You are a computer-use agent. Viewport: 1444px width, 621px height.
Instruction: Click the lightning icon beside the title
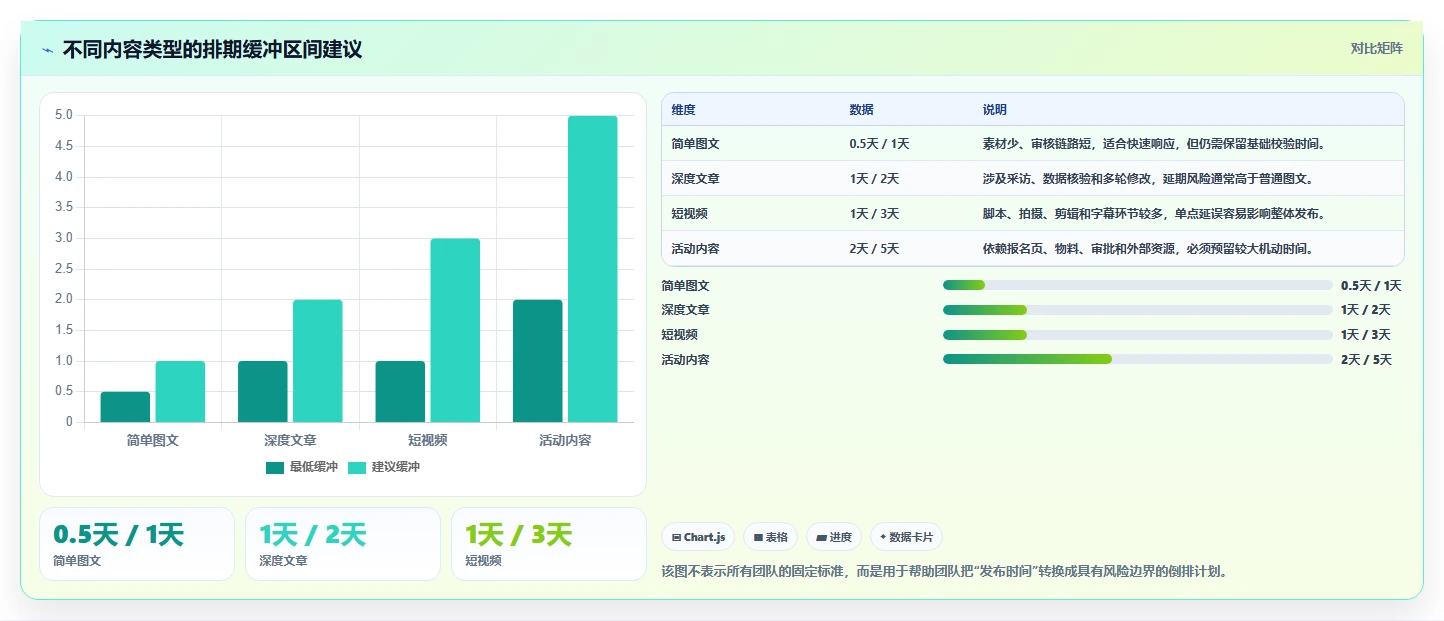47,50
